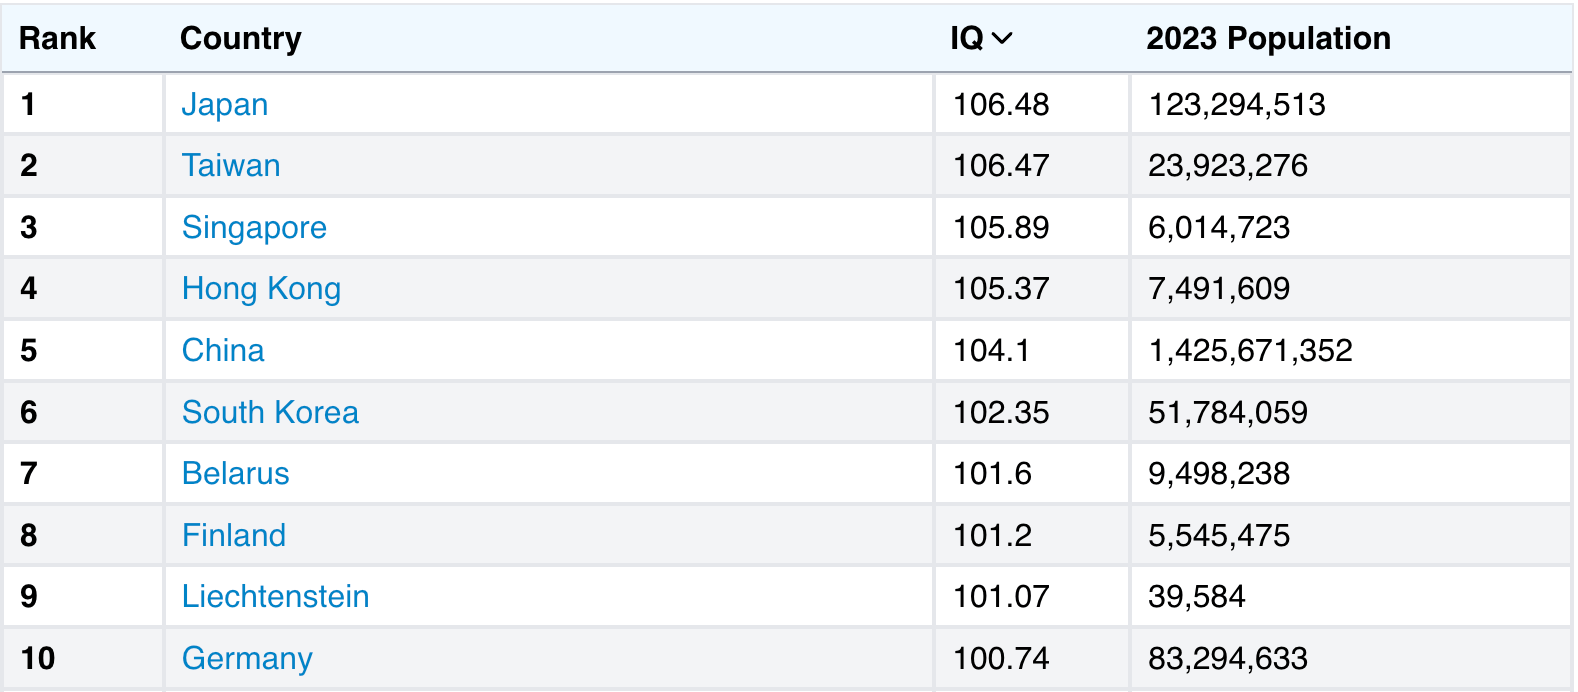Sort the table by Country column

point(241,38)
